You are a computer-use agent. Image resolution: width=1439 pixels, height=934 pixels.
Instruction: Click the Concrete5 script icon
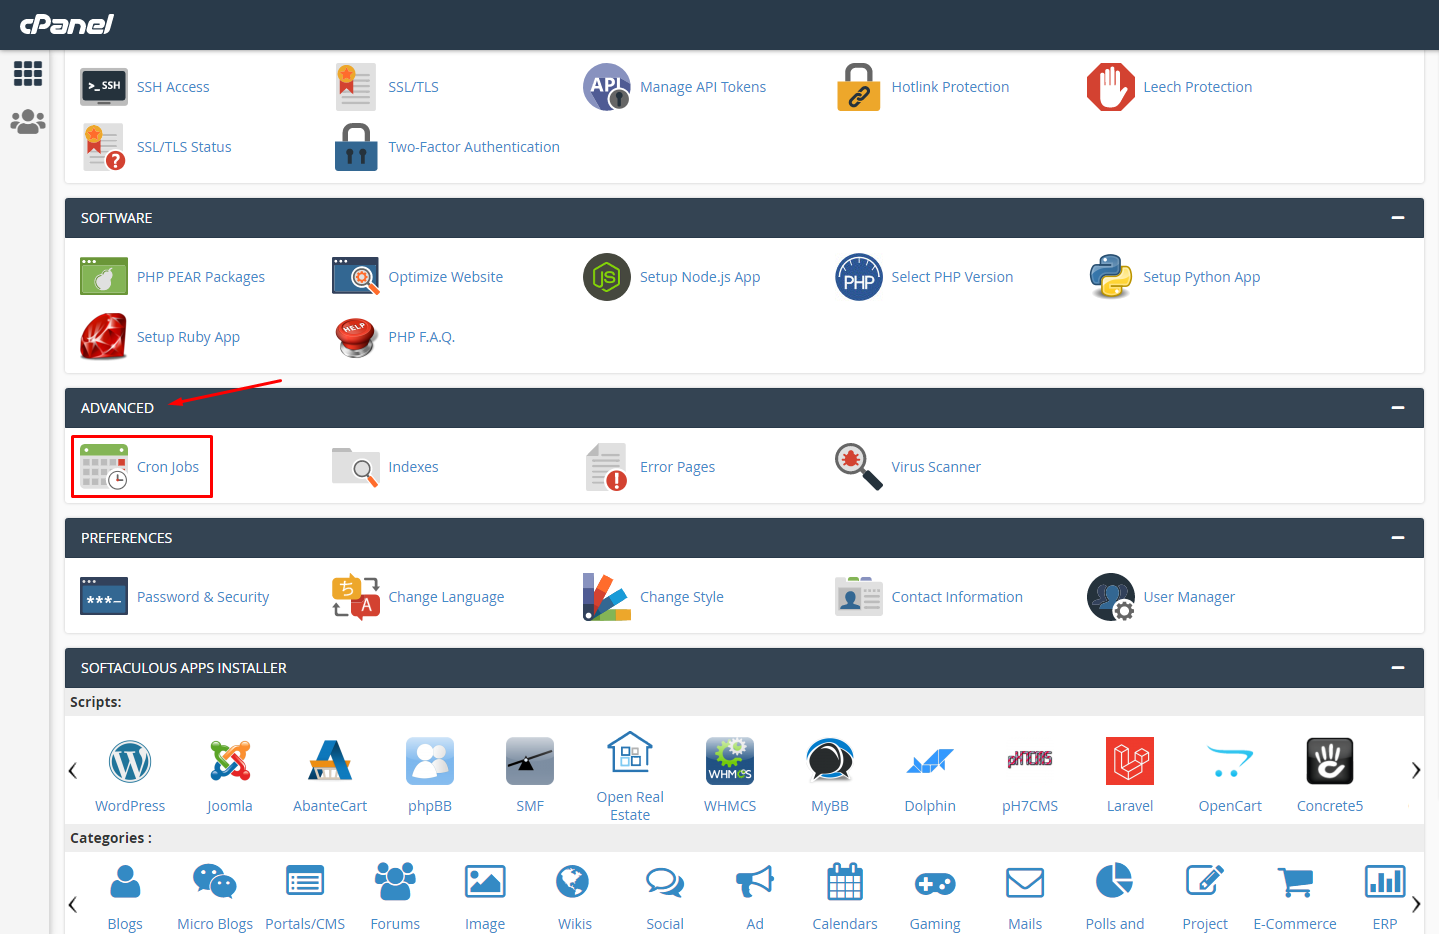pos(1330,761)
